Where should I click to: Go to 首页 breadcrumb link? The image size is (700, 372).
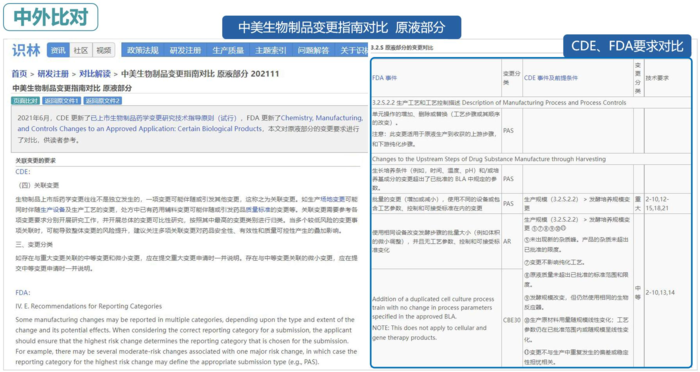coord(19,74)
